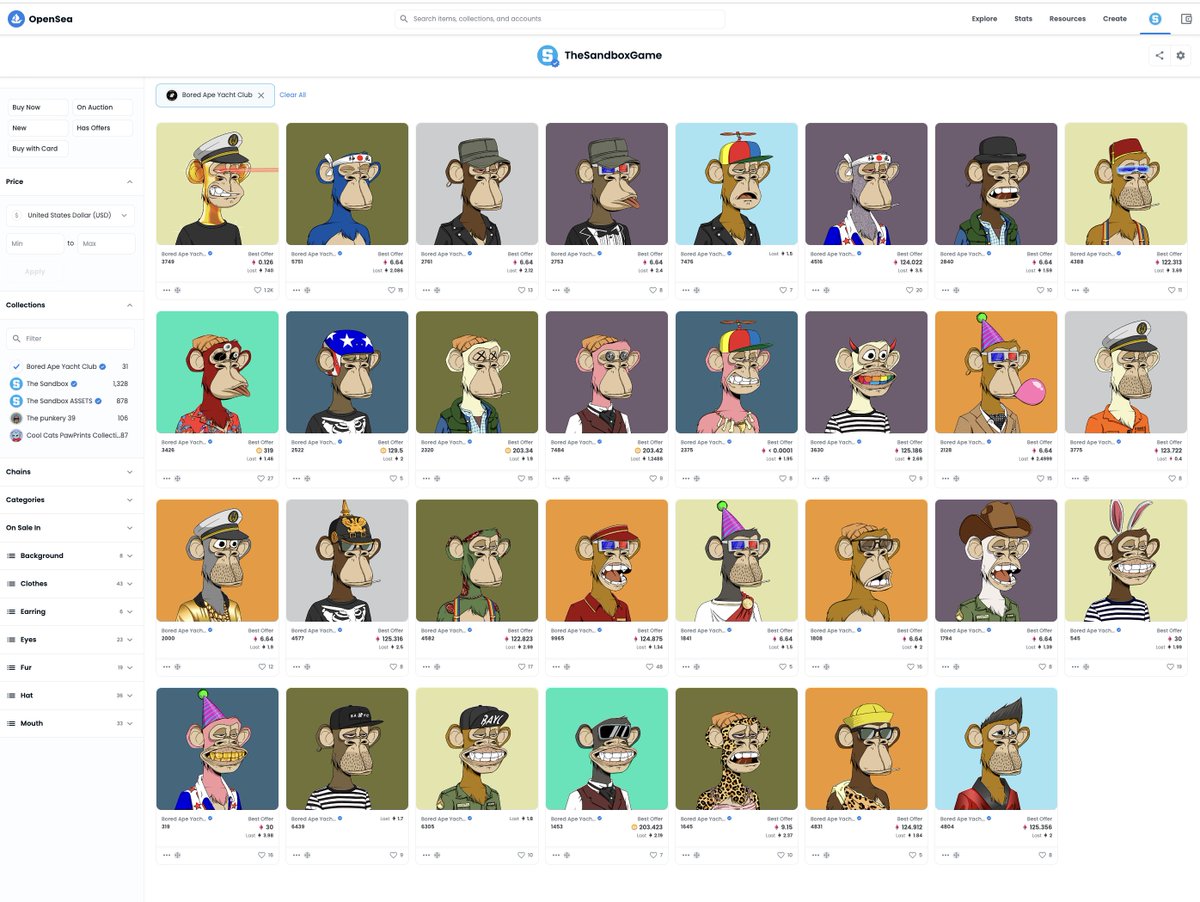Image resolution: width=1200 pixels, height=902 pixels.
Task: Favorite the heart icon on ape 4388
Action: coord(1170,290)
